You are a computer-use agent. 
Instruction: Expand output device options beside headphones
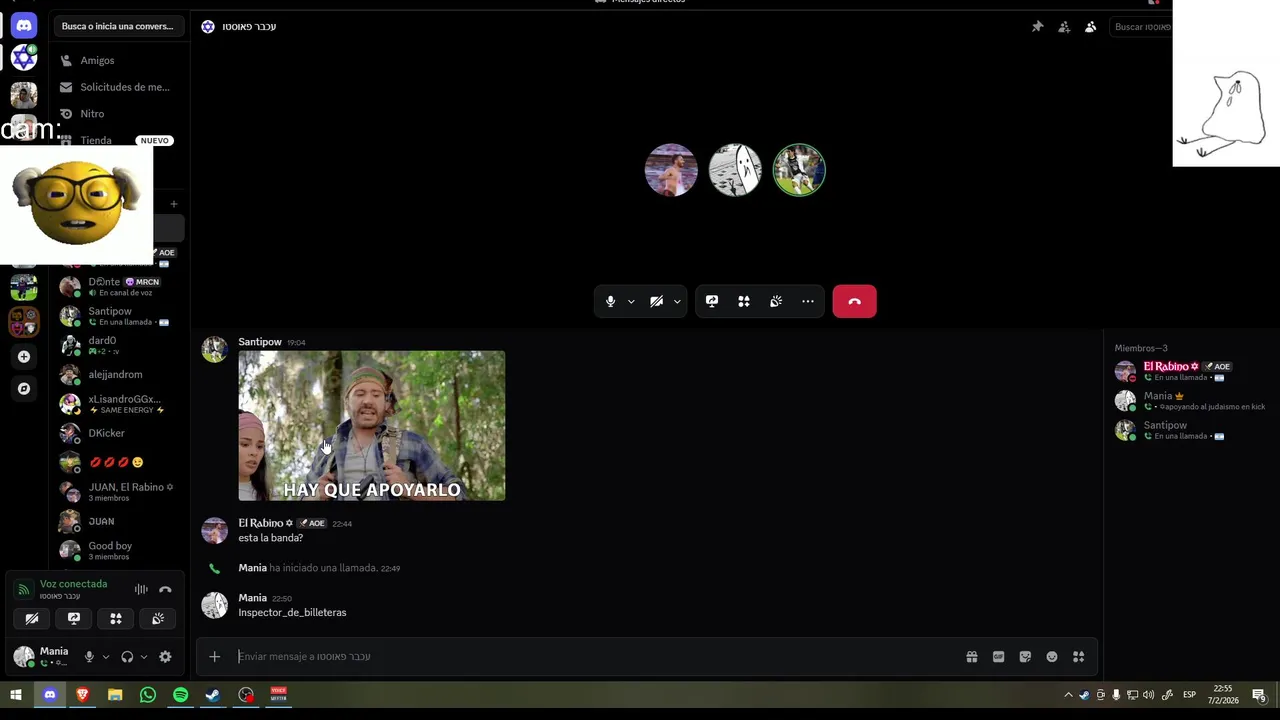(143, 657)
